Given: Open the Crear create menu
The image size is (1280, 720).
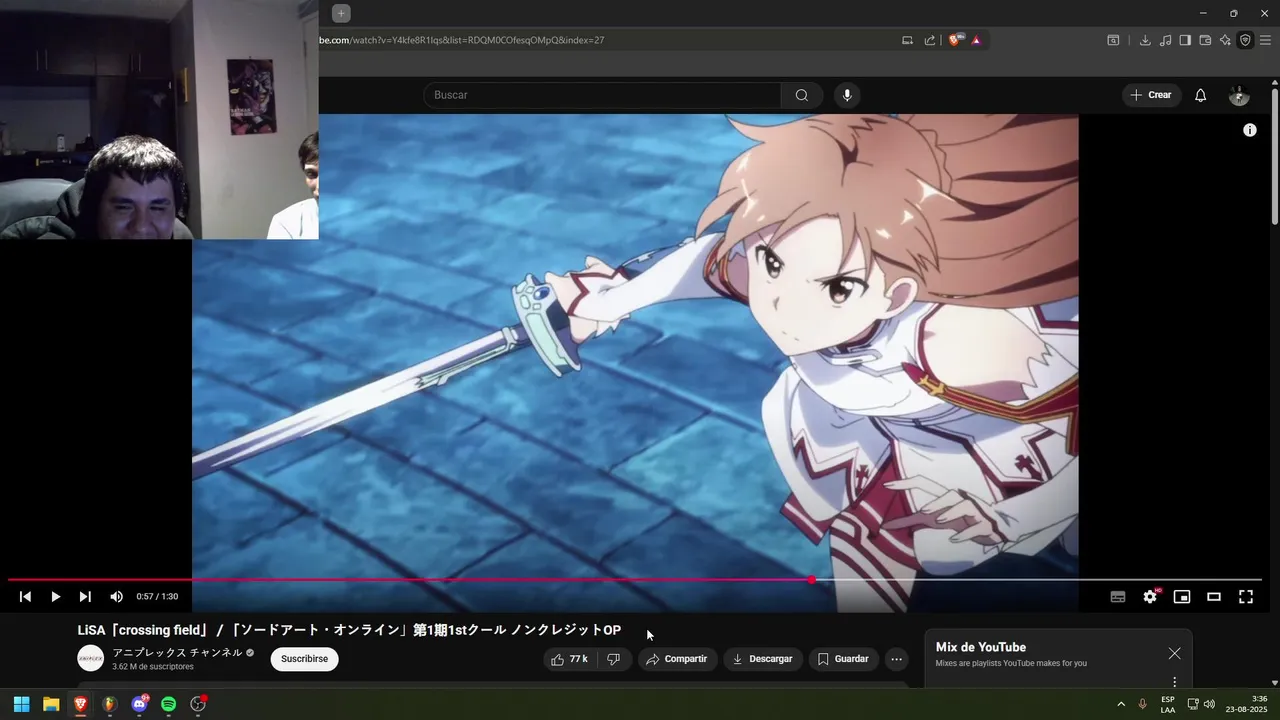Looking at the screenshot, I should pyautogui.click(x=1151, y=95).
